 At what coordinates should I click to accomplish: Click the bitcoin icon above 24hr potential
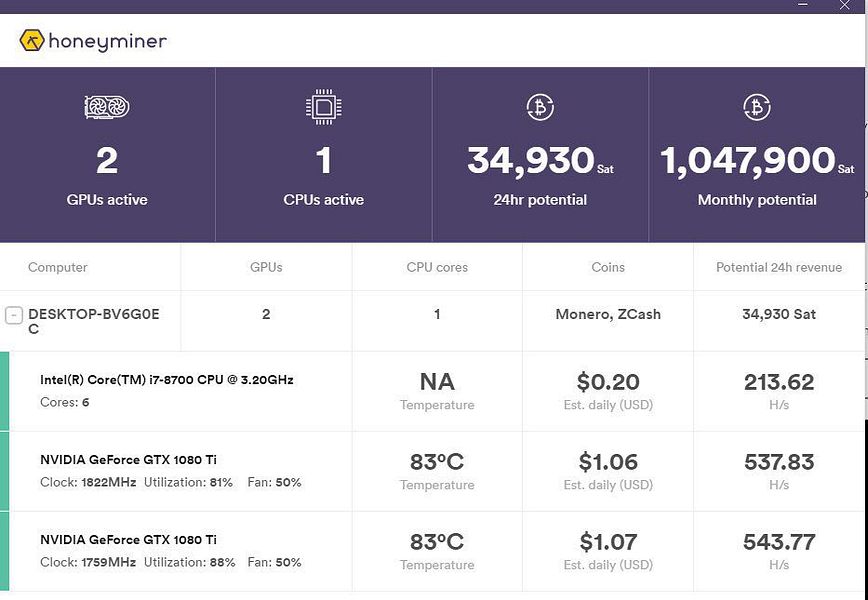[540, 107]
